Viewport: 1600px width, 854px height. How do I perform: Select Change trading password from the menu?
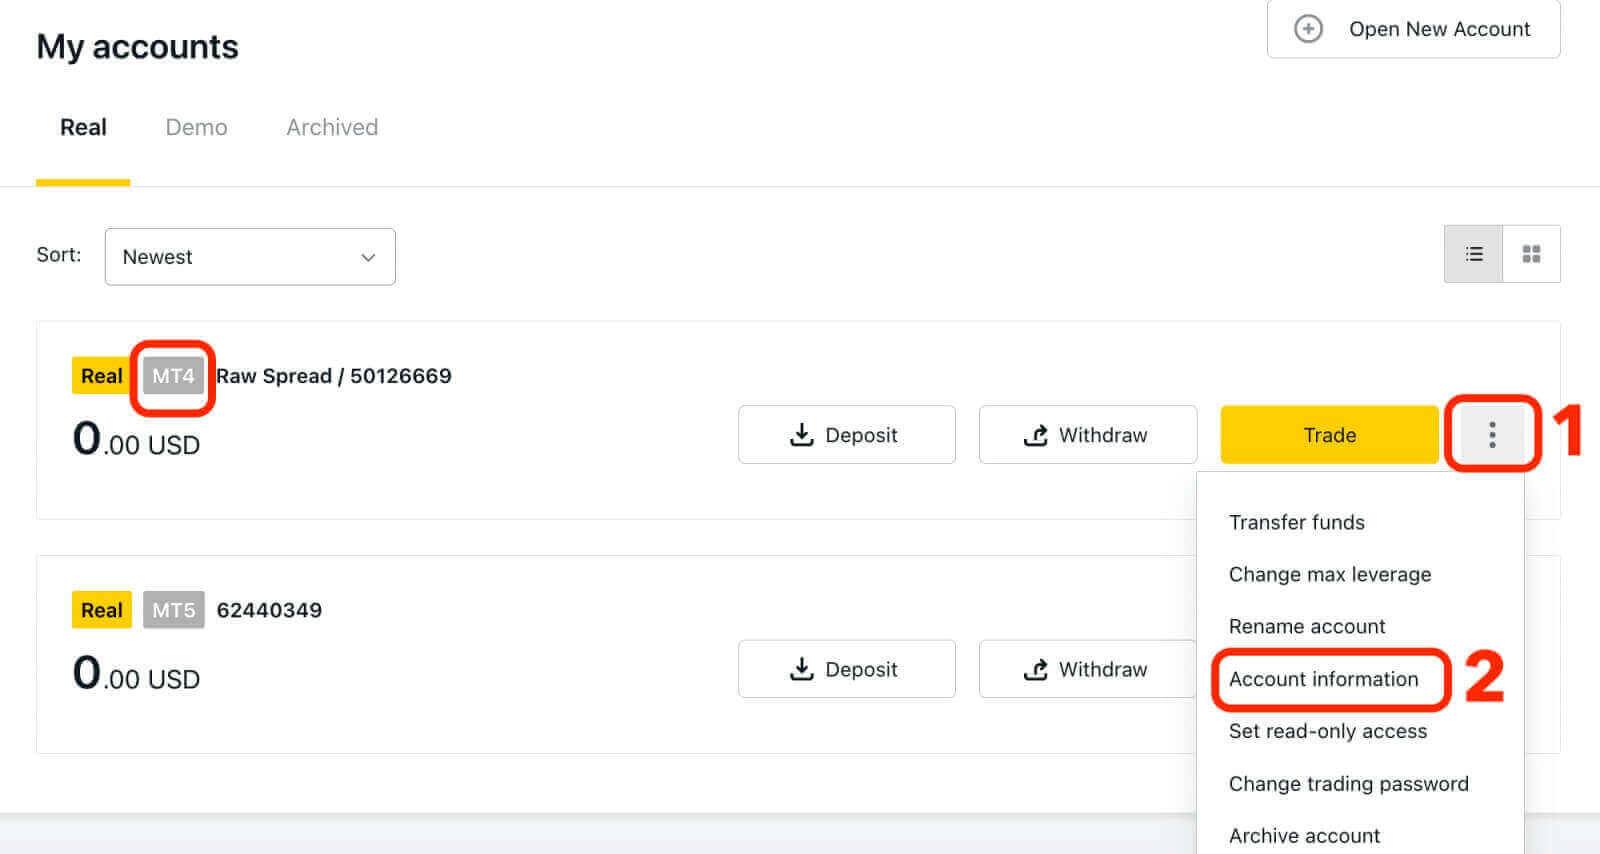(1349, 783)
